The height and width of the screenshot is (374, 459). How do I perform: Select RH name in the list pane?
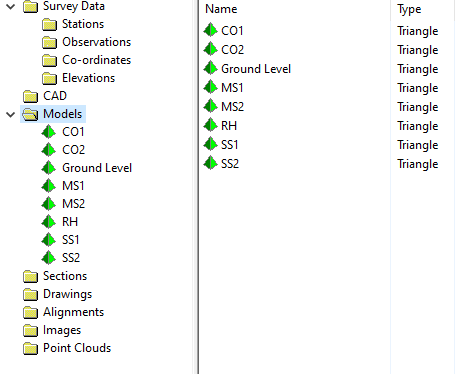(x=229, y=126)
